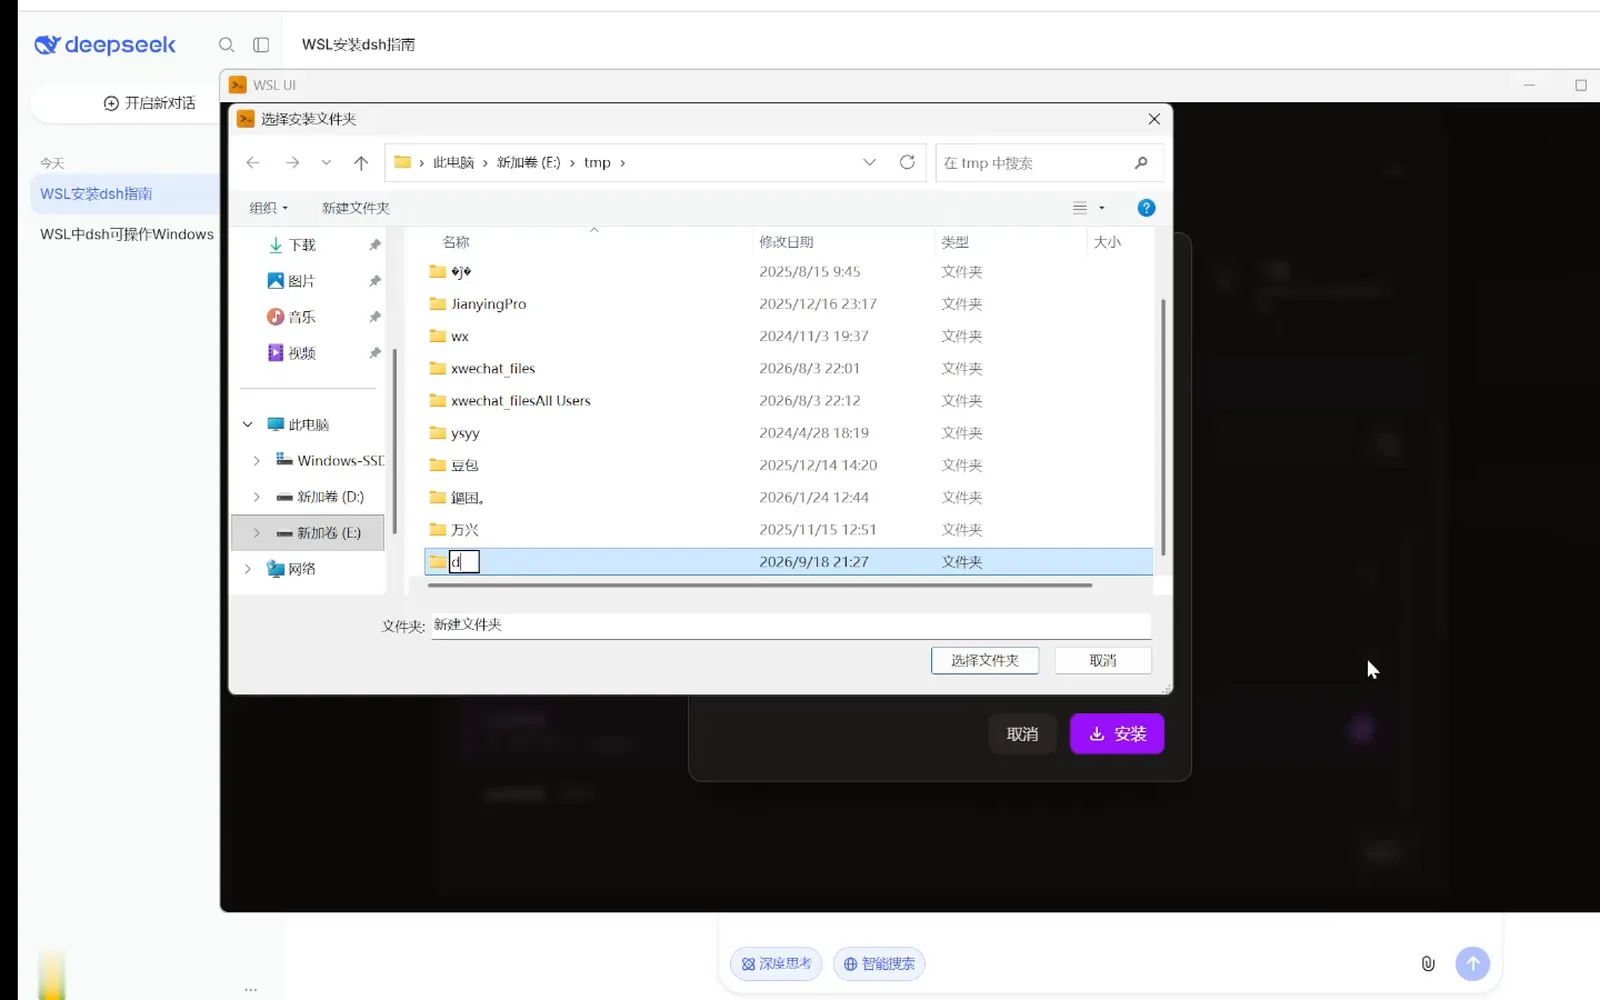The image size is (1600, 1000).
Task: Toggle 智能搜索 smart search mode
Action: [879, 964]
